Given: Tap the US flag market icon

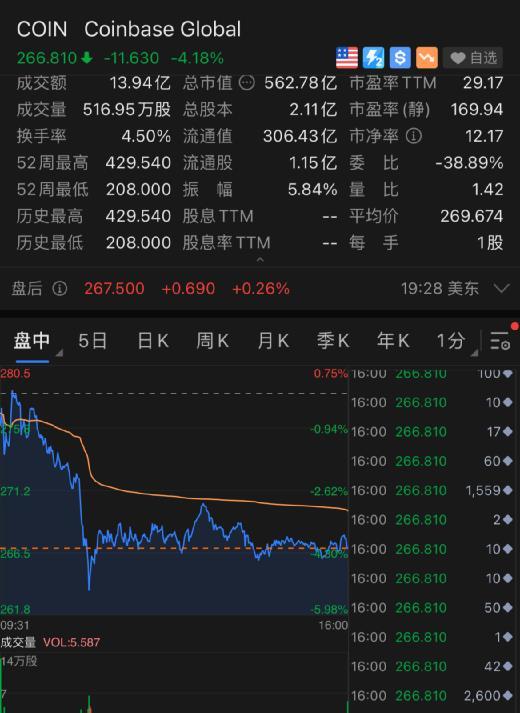Looking at the screenshot, I should point(347,58).
